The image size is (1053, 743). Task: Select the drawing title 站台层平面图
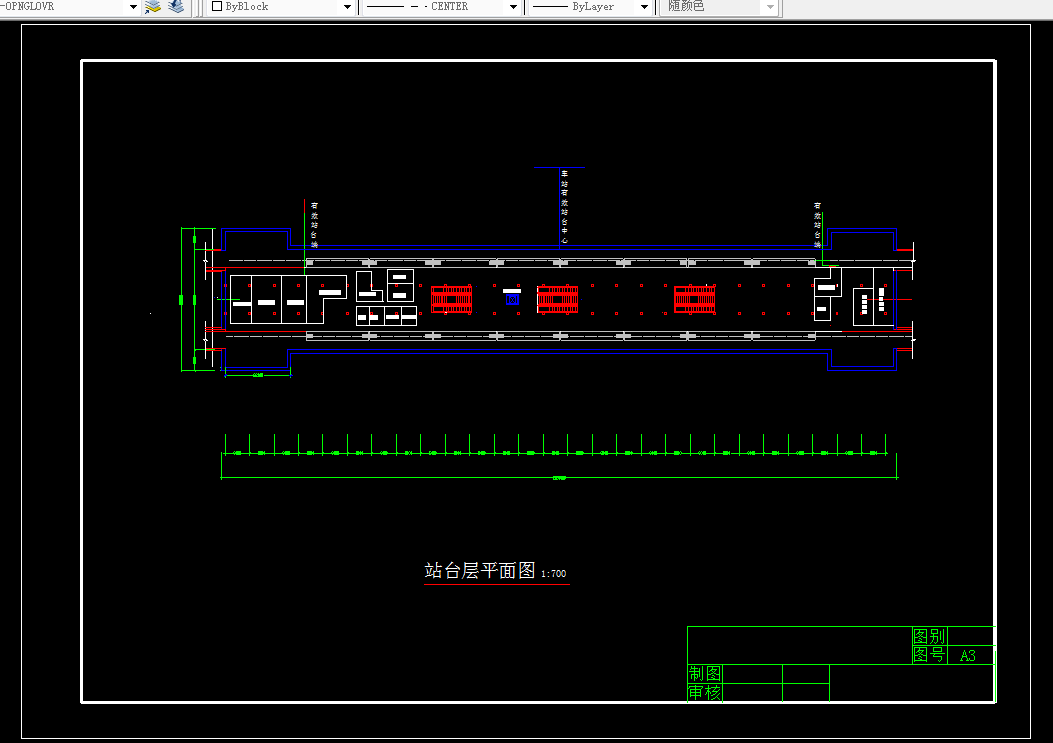(479, 570)
